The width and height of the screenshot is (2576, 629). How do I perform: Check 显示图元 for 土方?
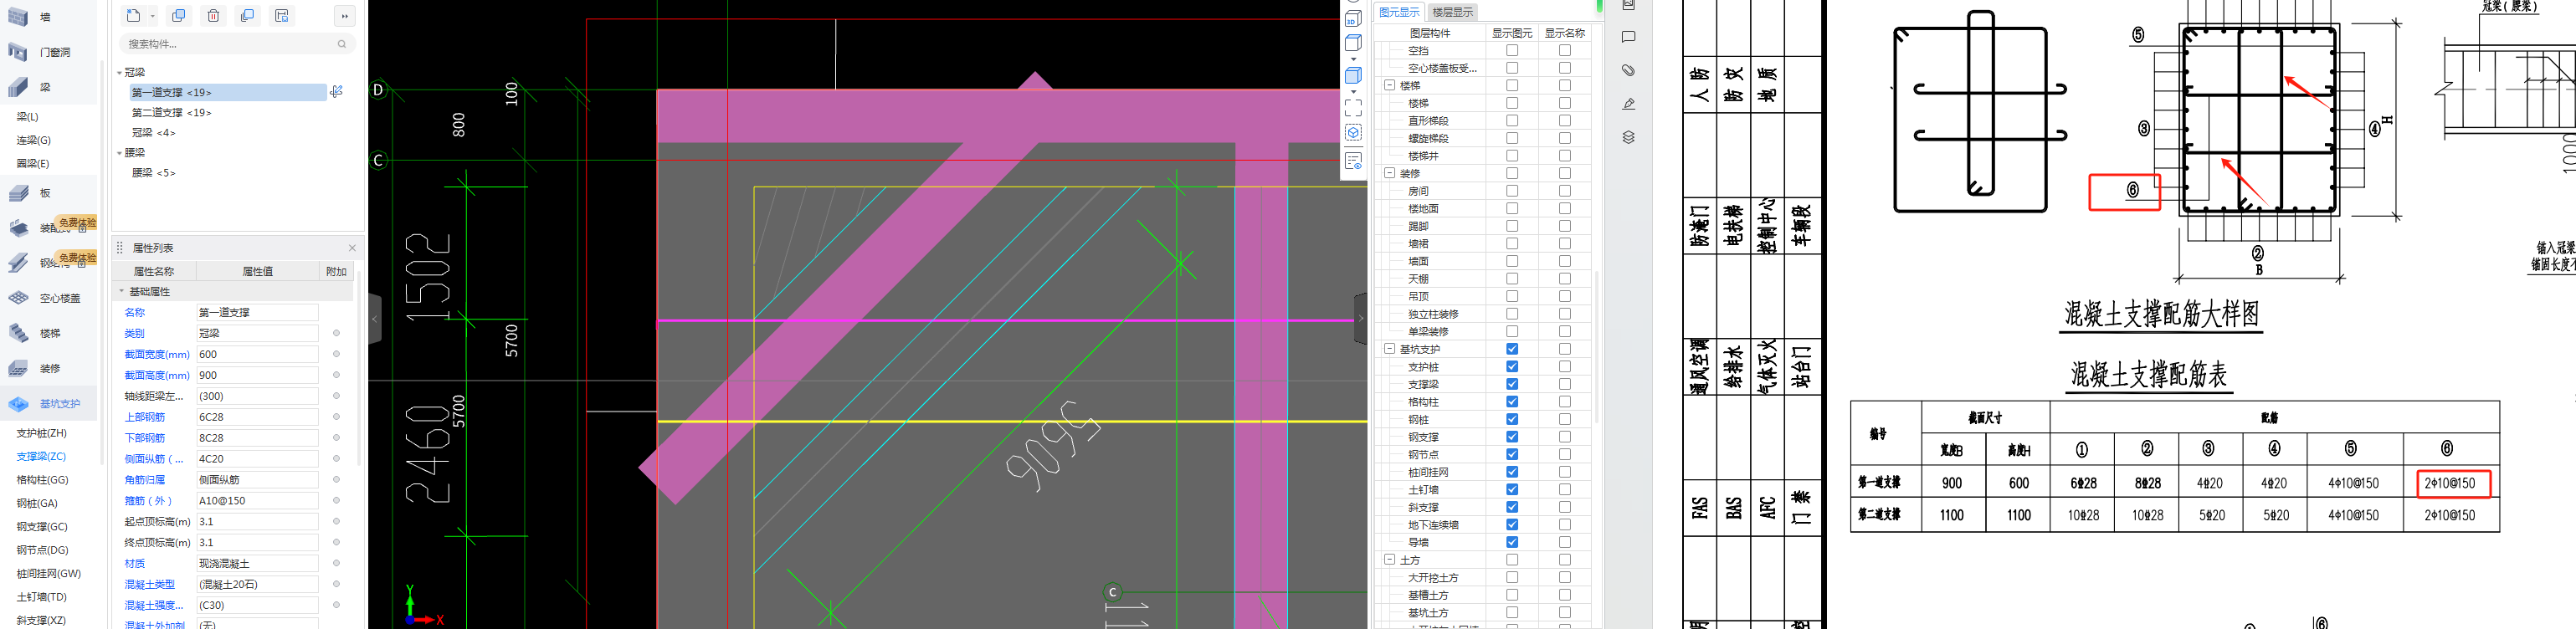click(1512, 560)
